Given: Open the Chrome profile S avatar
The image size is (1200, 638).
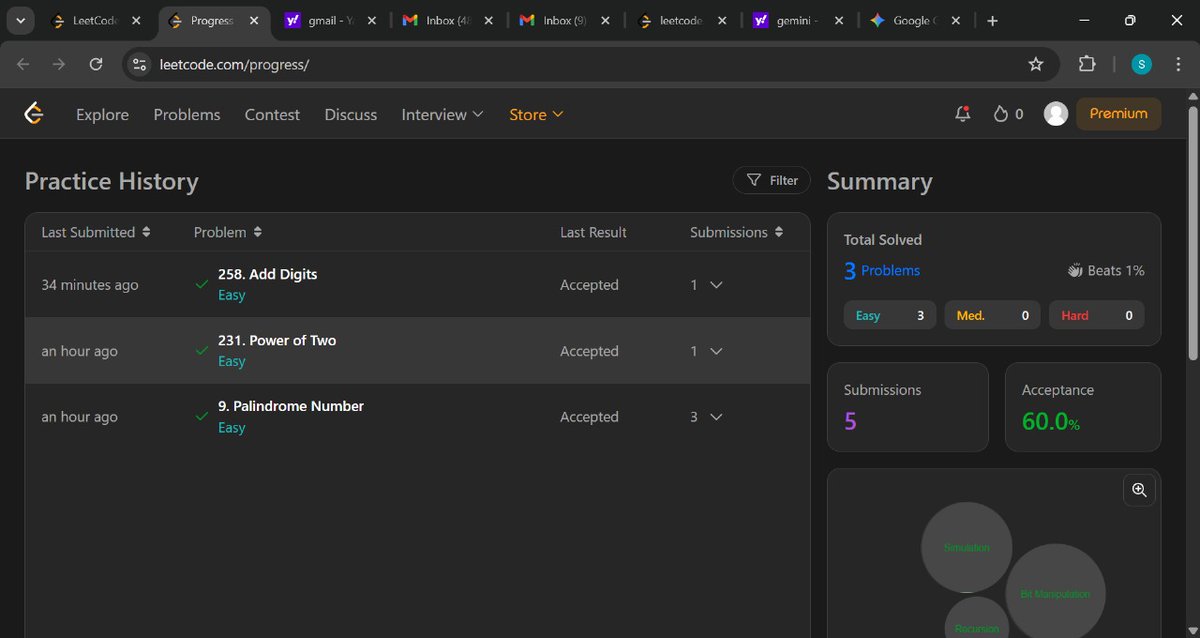Looking at the screenshot, I should [1142, 64].
